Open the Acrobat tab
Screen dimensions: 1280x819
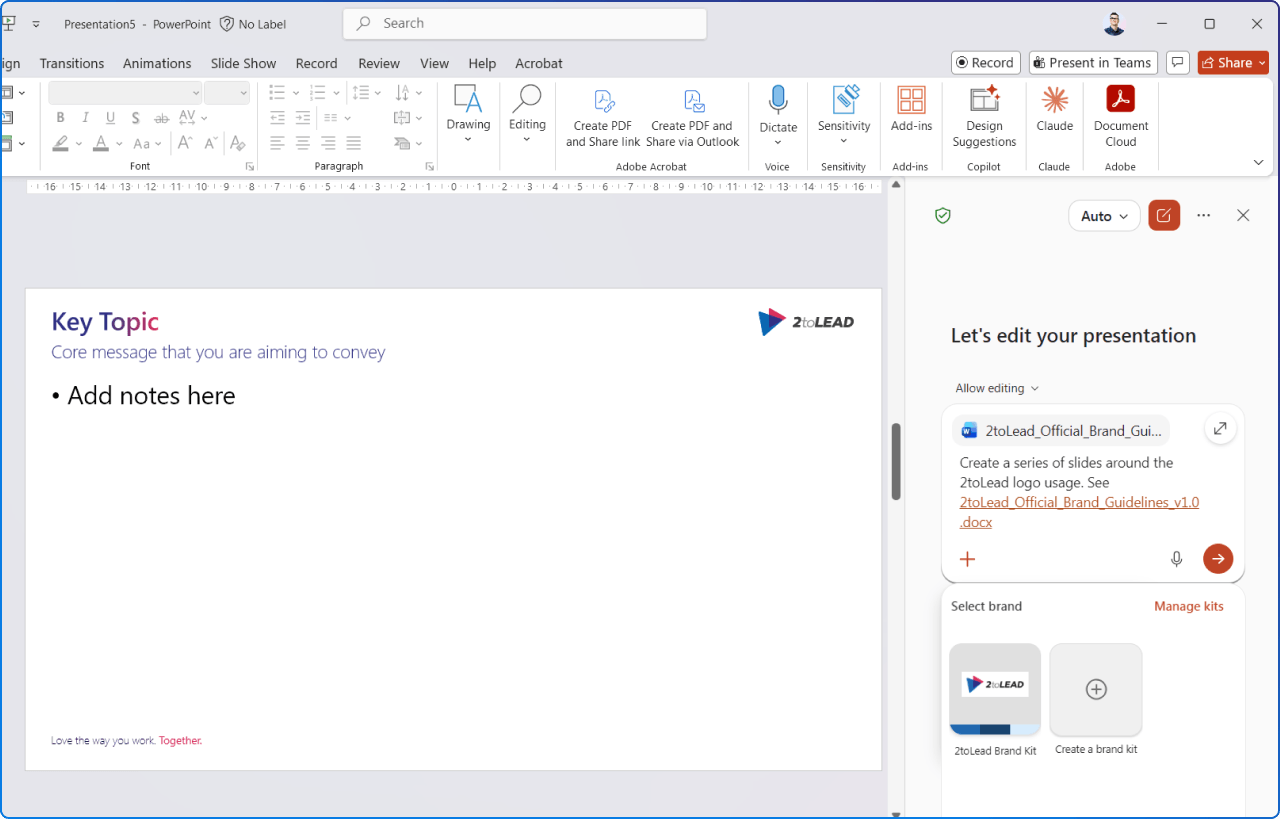tap(539, 63)
